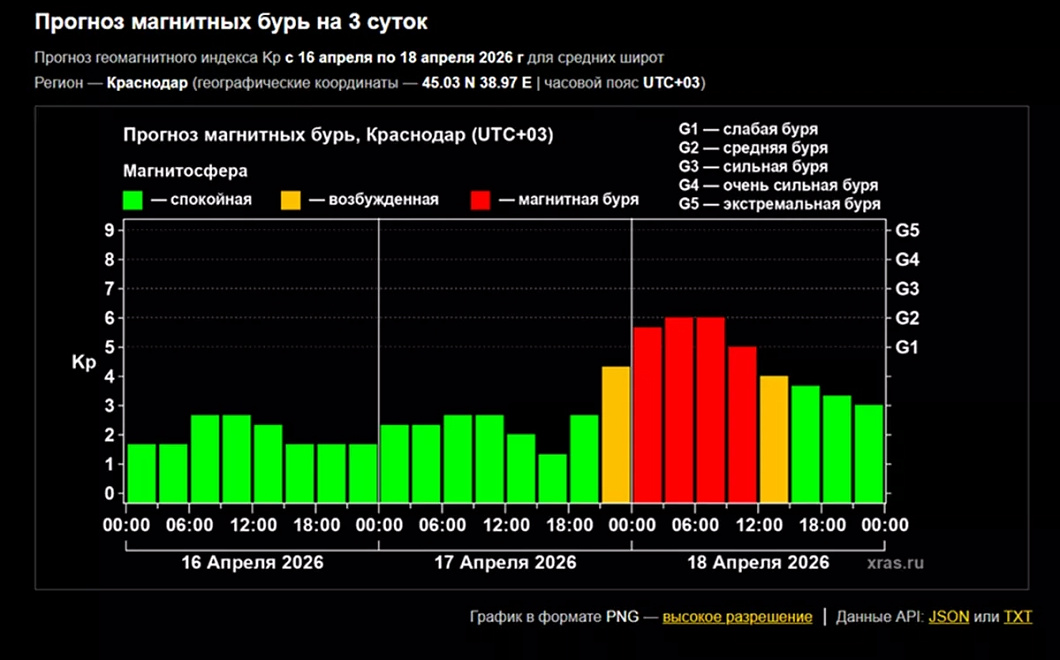Click the yellow bar at 12:00 on 18 April
Viewport: 1060px width, 660px height.
click(774, 439)
